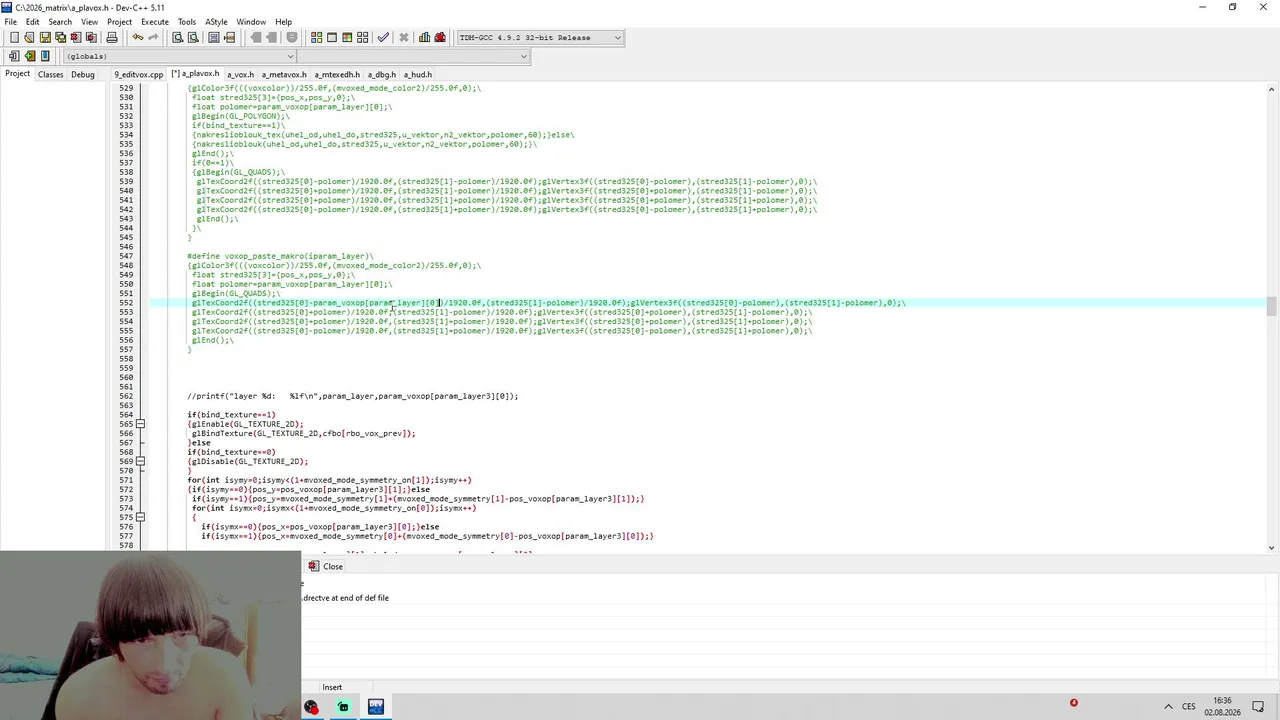Screen dimensions: 1280x720
Task: Click the vertical editor scrollbar thumb
Action: [1271, 306]
